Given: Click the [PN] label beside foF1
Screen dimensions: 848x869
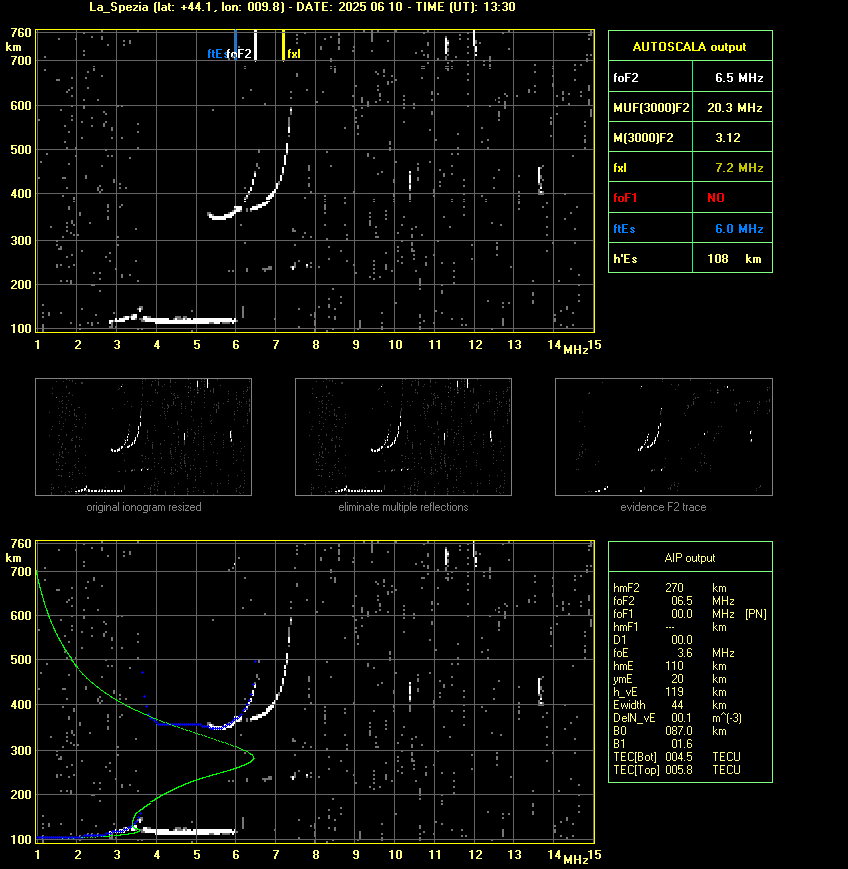Looking at the screenshot, I should pyautogui.click(x=756, y=614).
